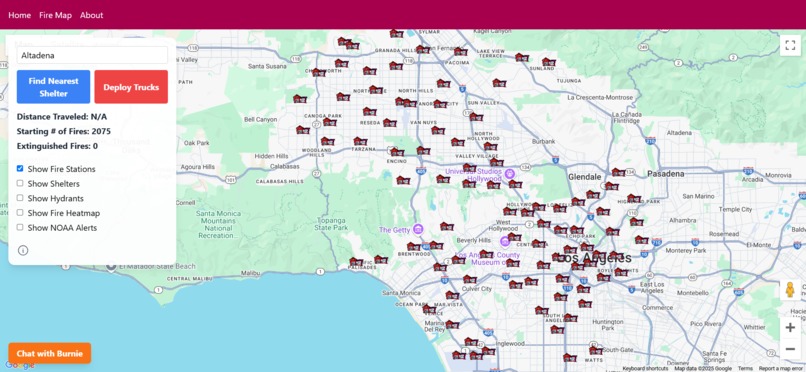Viewport: 806px width, 372px height.
Task: Open Fire Map in the navigation bar
Action: 56,15
